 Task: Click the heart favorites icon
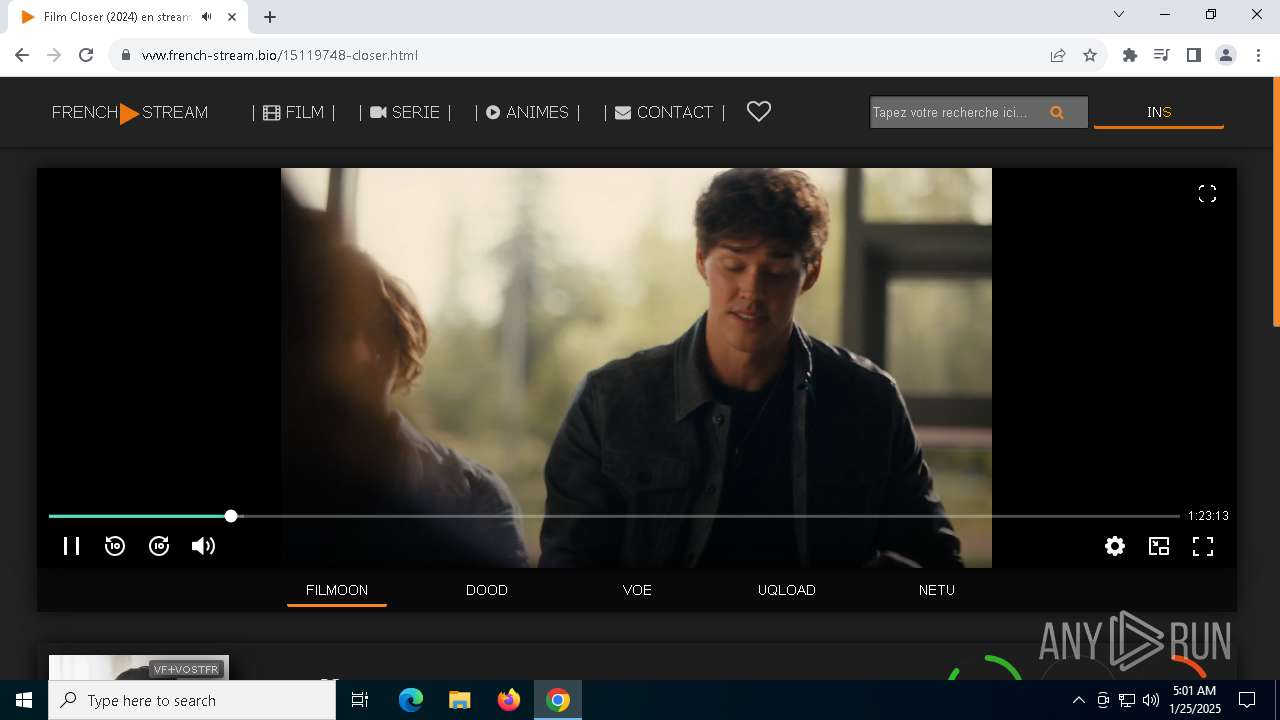click(x=759, y=112)
